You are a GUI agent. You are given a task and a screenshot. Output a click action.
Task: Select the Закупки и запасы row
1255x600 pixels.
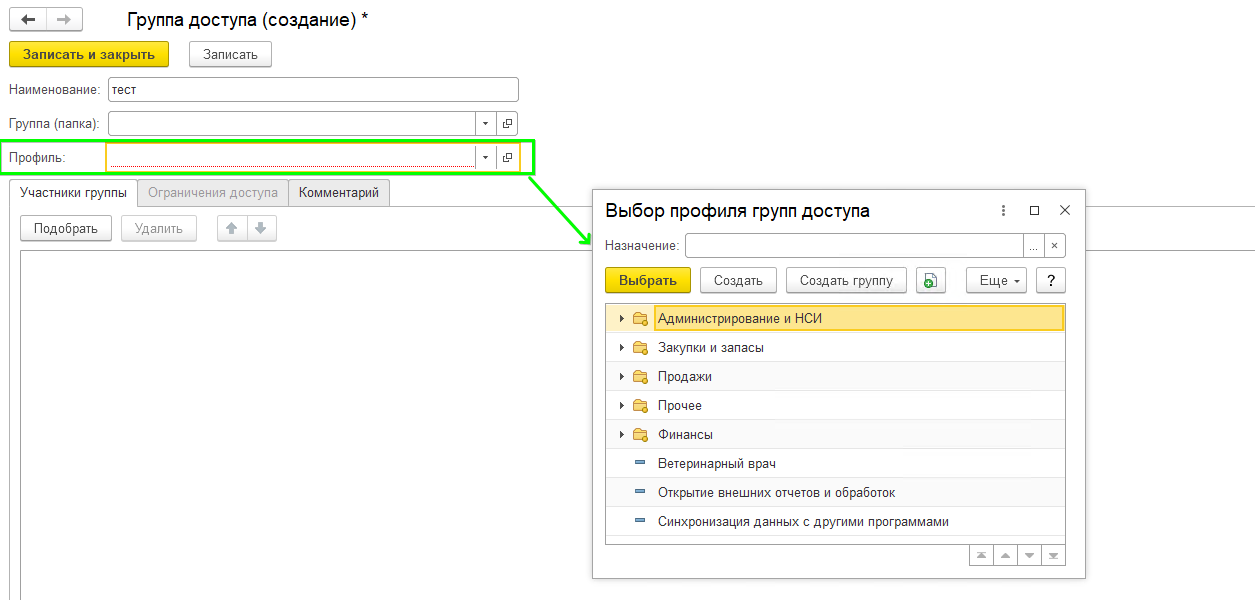pos(835,348)
